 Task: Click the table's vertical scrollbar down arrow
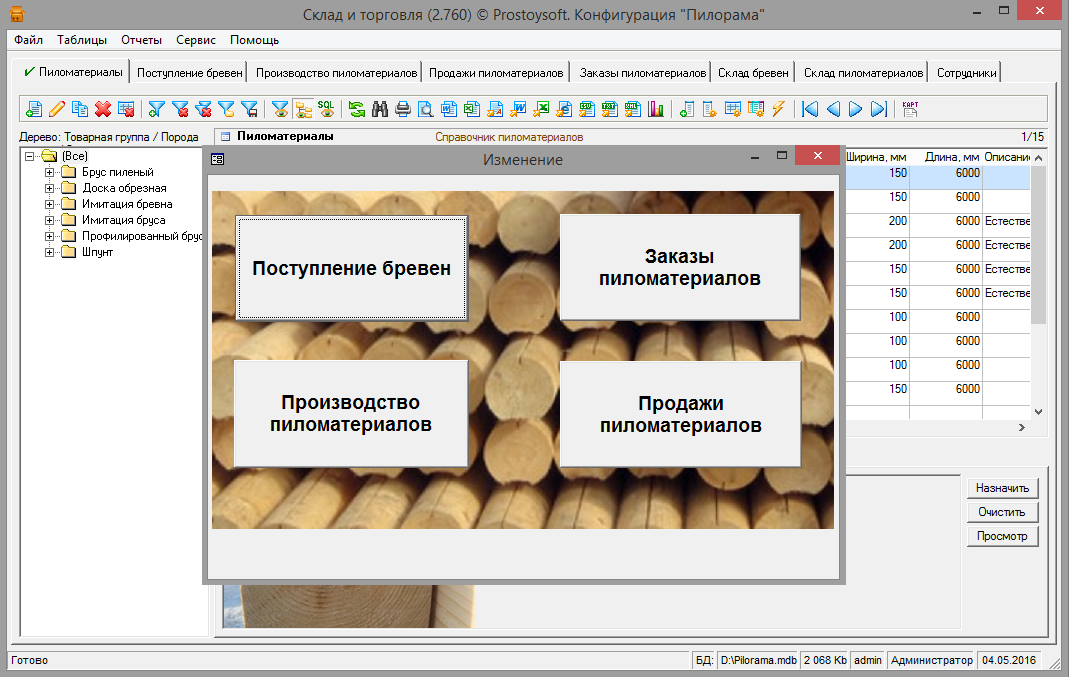coord(1038,411)
